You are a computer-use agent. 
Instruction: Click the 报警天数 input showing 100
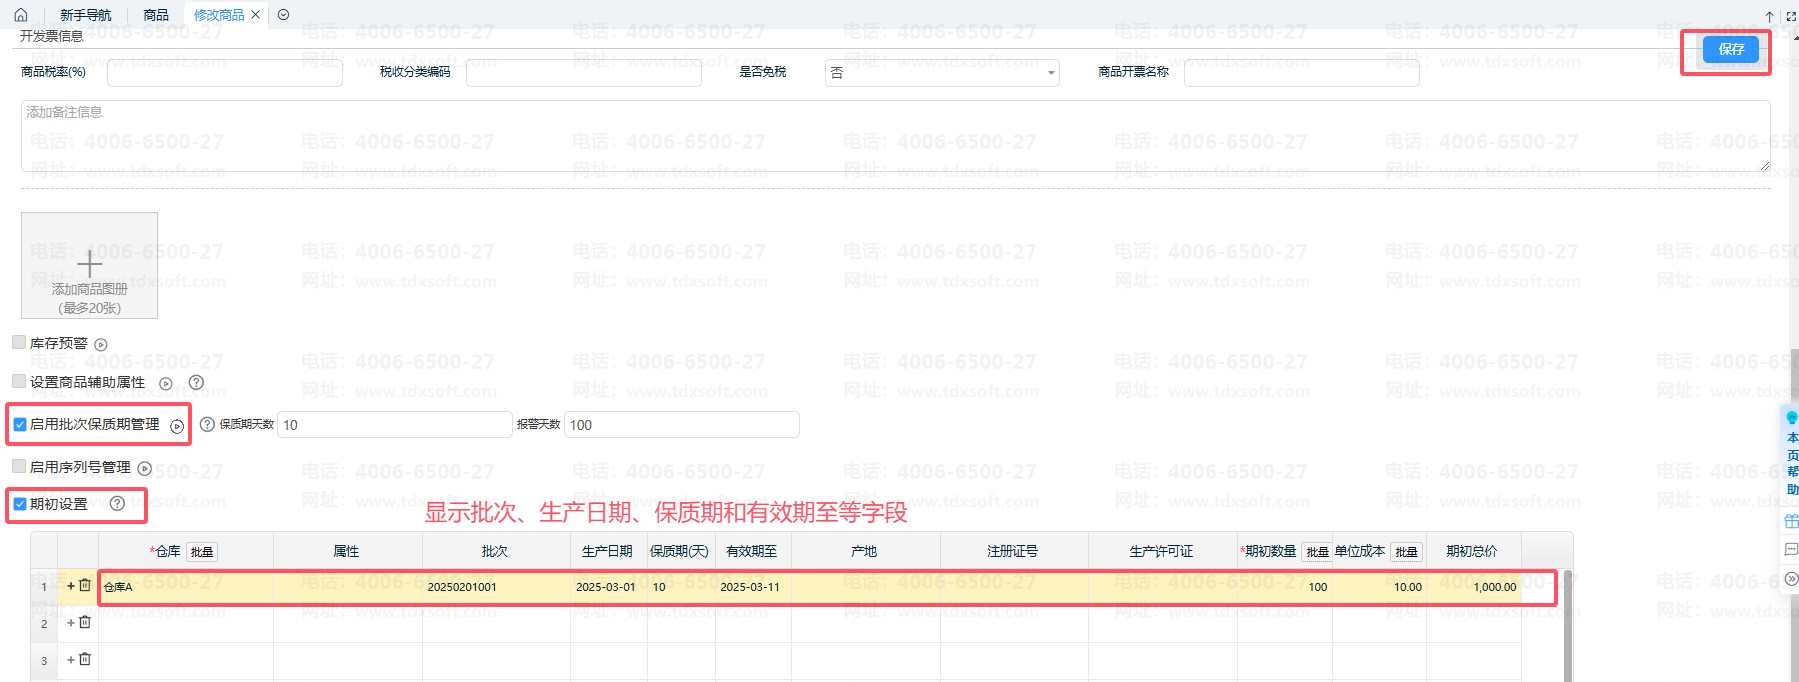point(682,425)
